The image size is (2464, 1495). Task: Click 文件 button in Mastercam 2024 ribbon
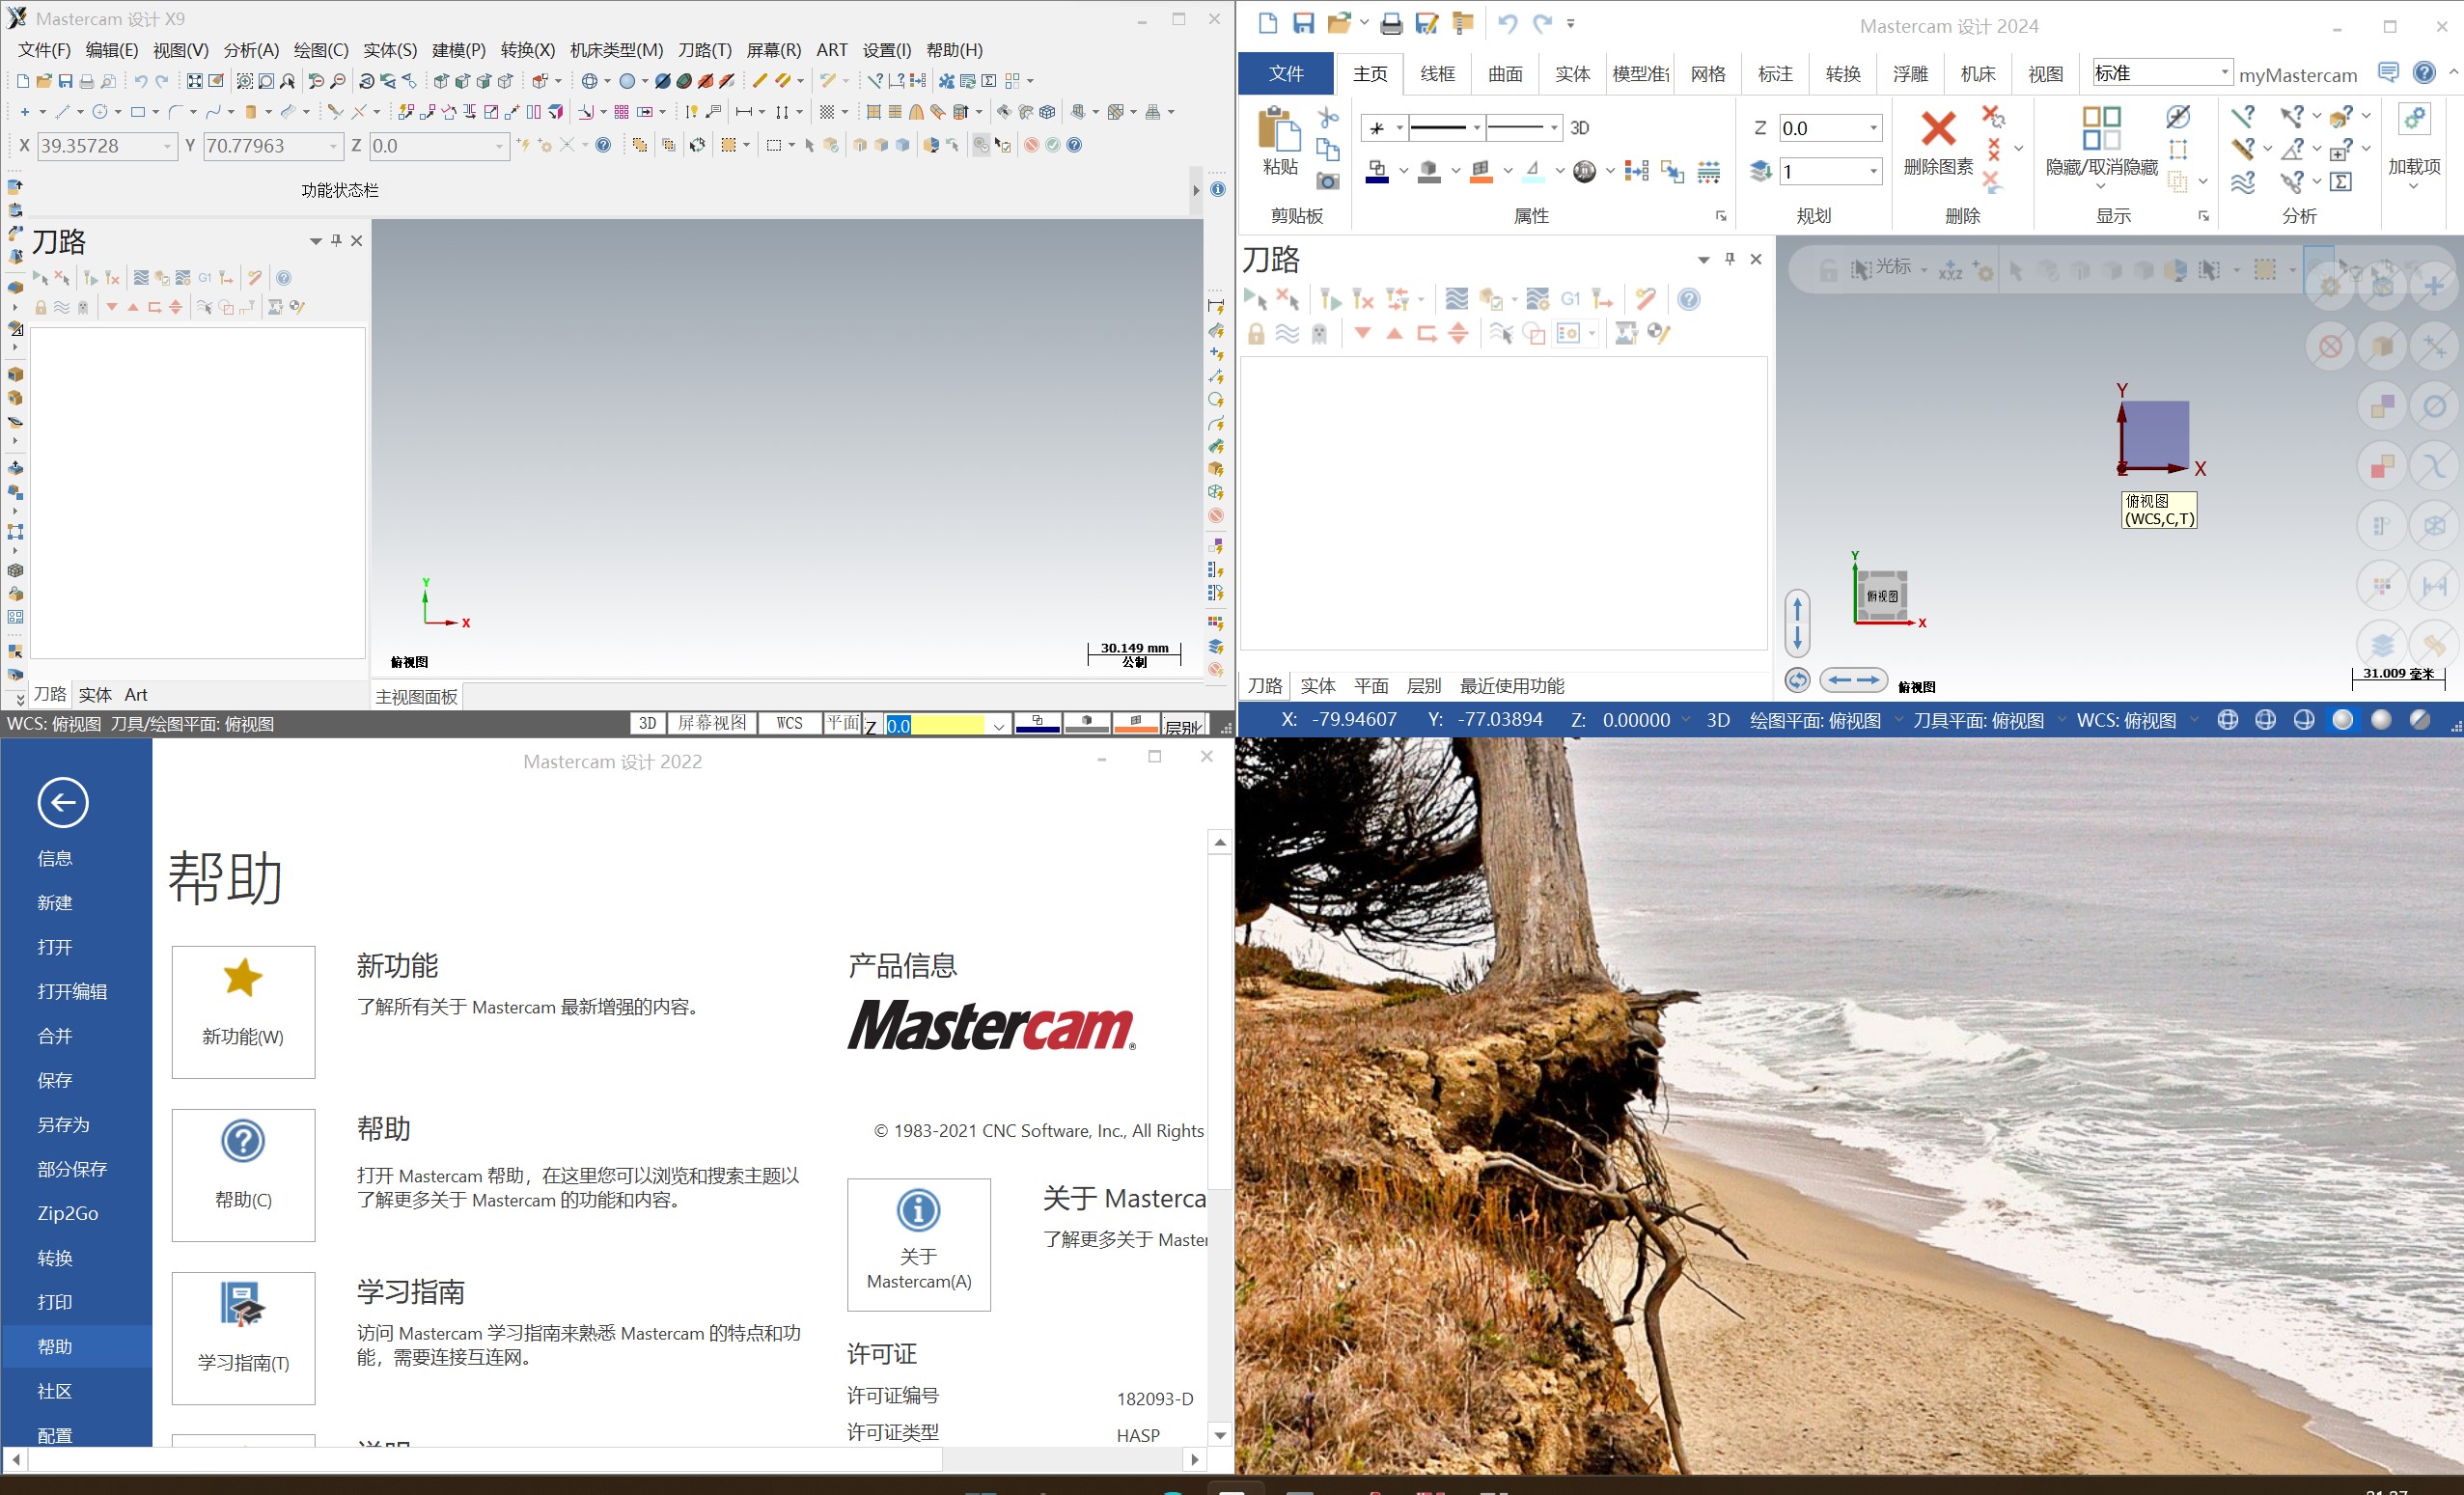(1285, 73)
